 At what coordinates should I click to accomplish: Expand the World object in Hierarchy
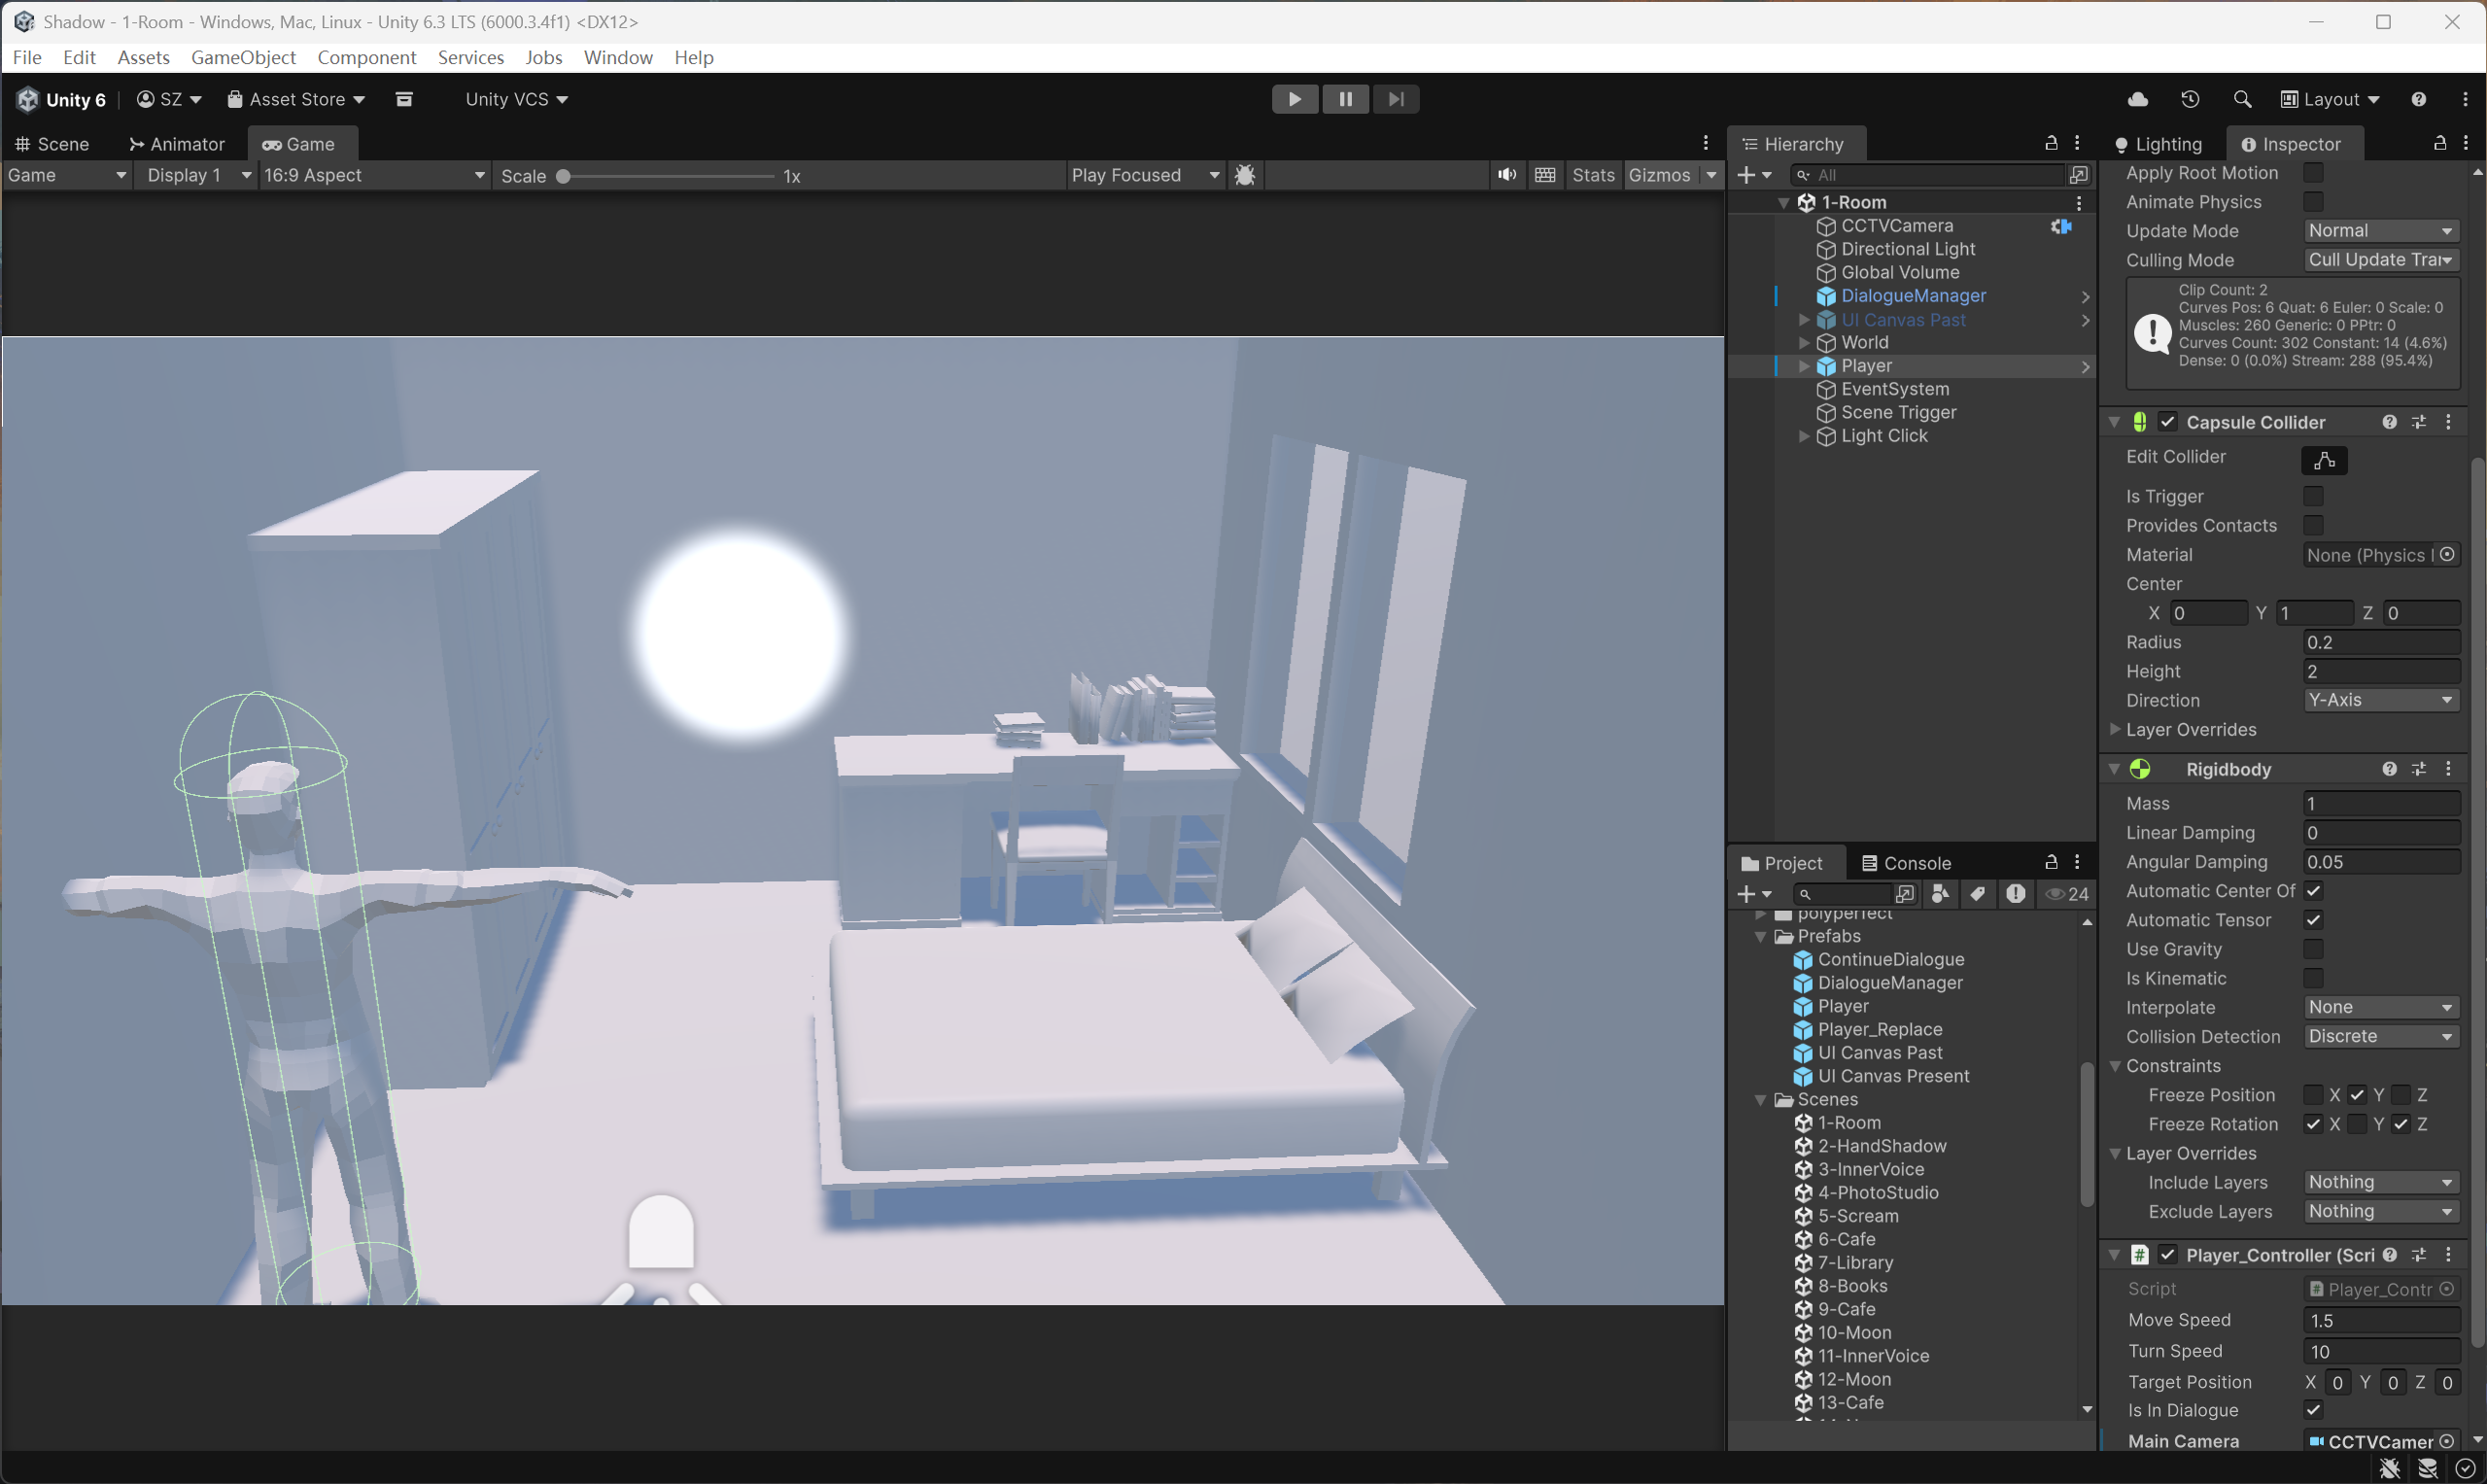1804,343
